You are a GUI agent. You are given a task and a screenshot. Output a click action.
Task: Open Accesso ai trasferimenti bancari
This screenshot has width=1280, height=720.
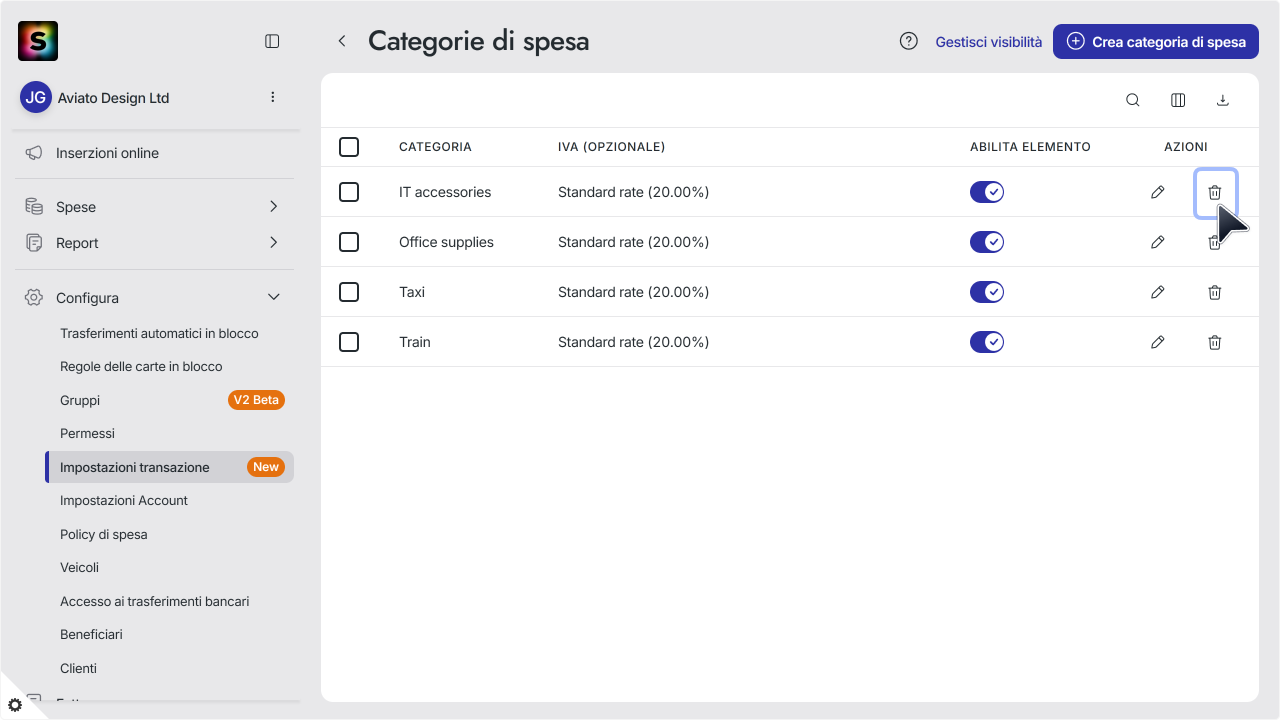[154, 601]
